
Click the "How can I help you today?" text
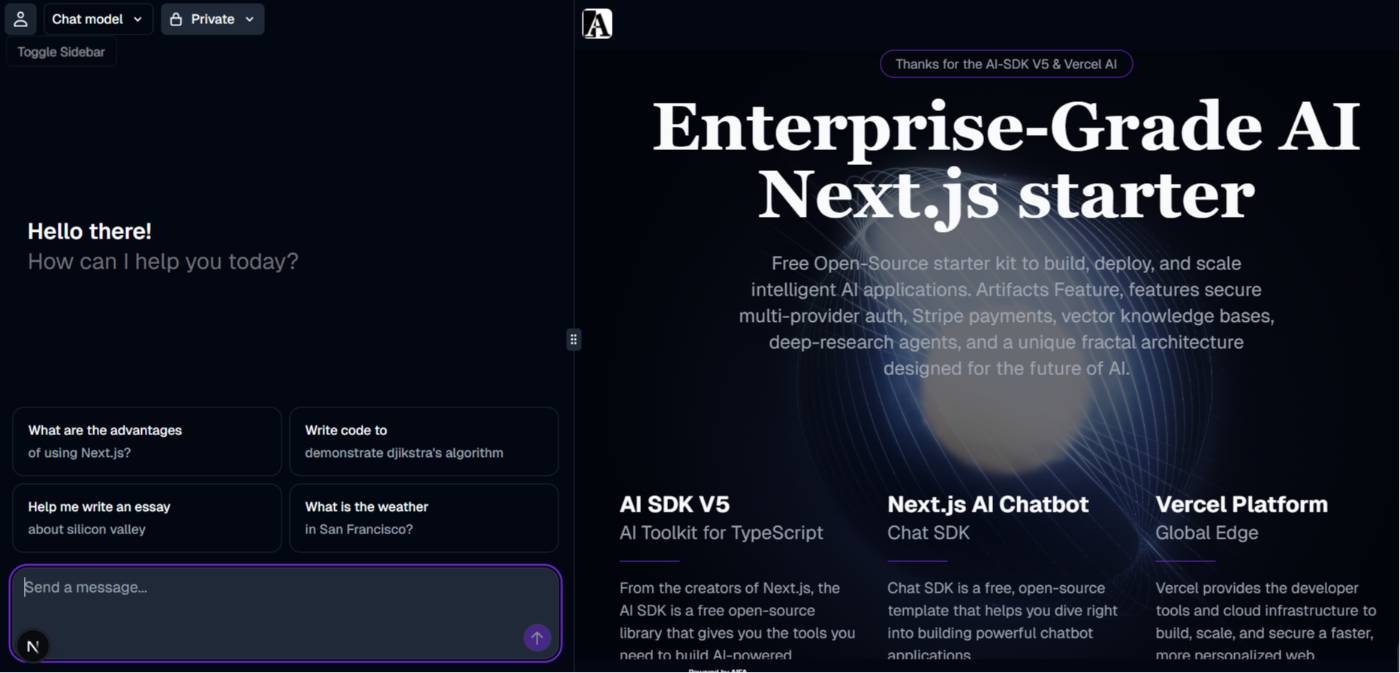coord(163,262)
